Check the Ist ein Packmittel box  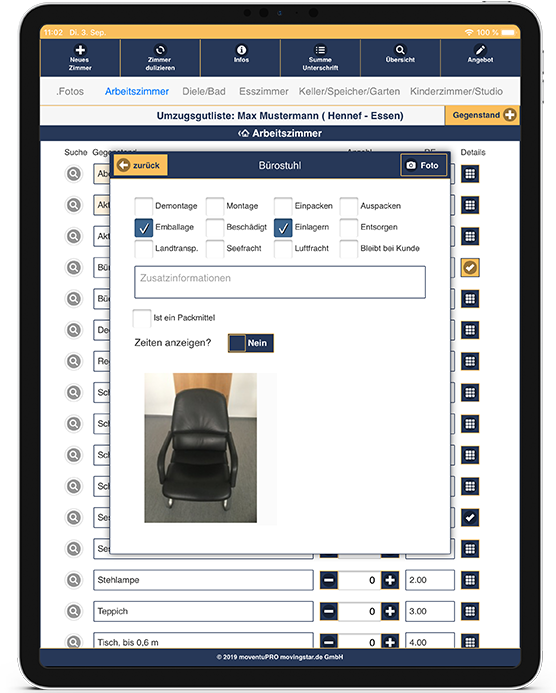pos(142,318)
